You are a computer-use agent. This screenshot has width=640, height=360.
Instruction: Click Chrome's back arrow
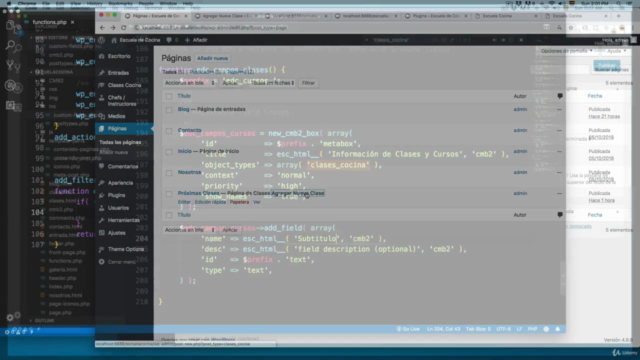pos(102,27)
